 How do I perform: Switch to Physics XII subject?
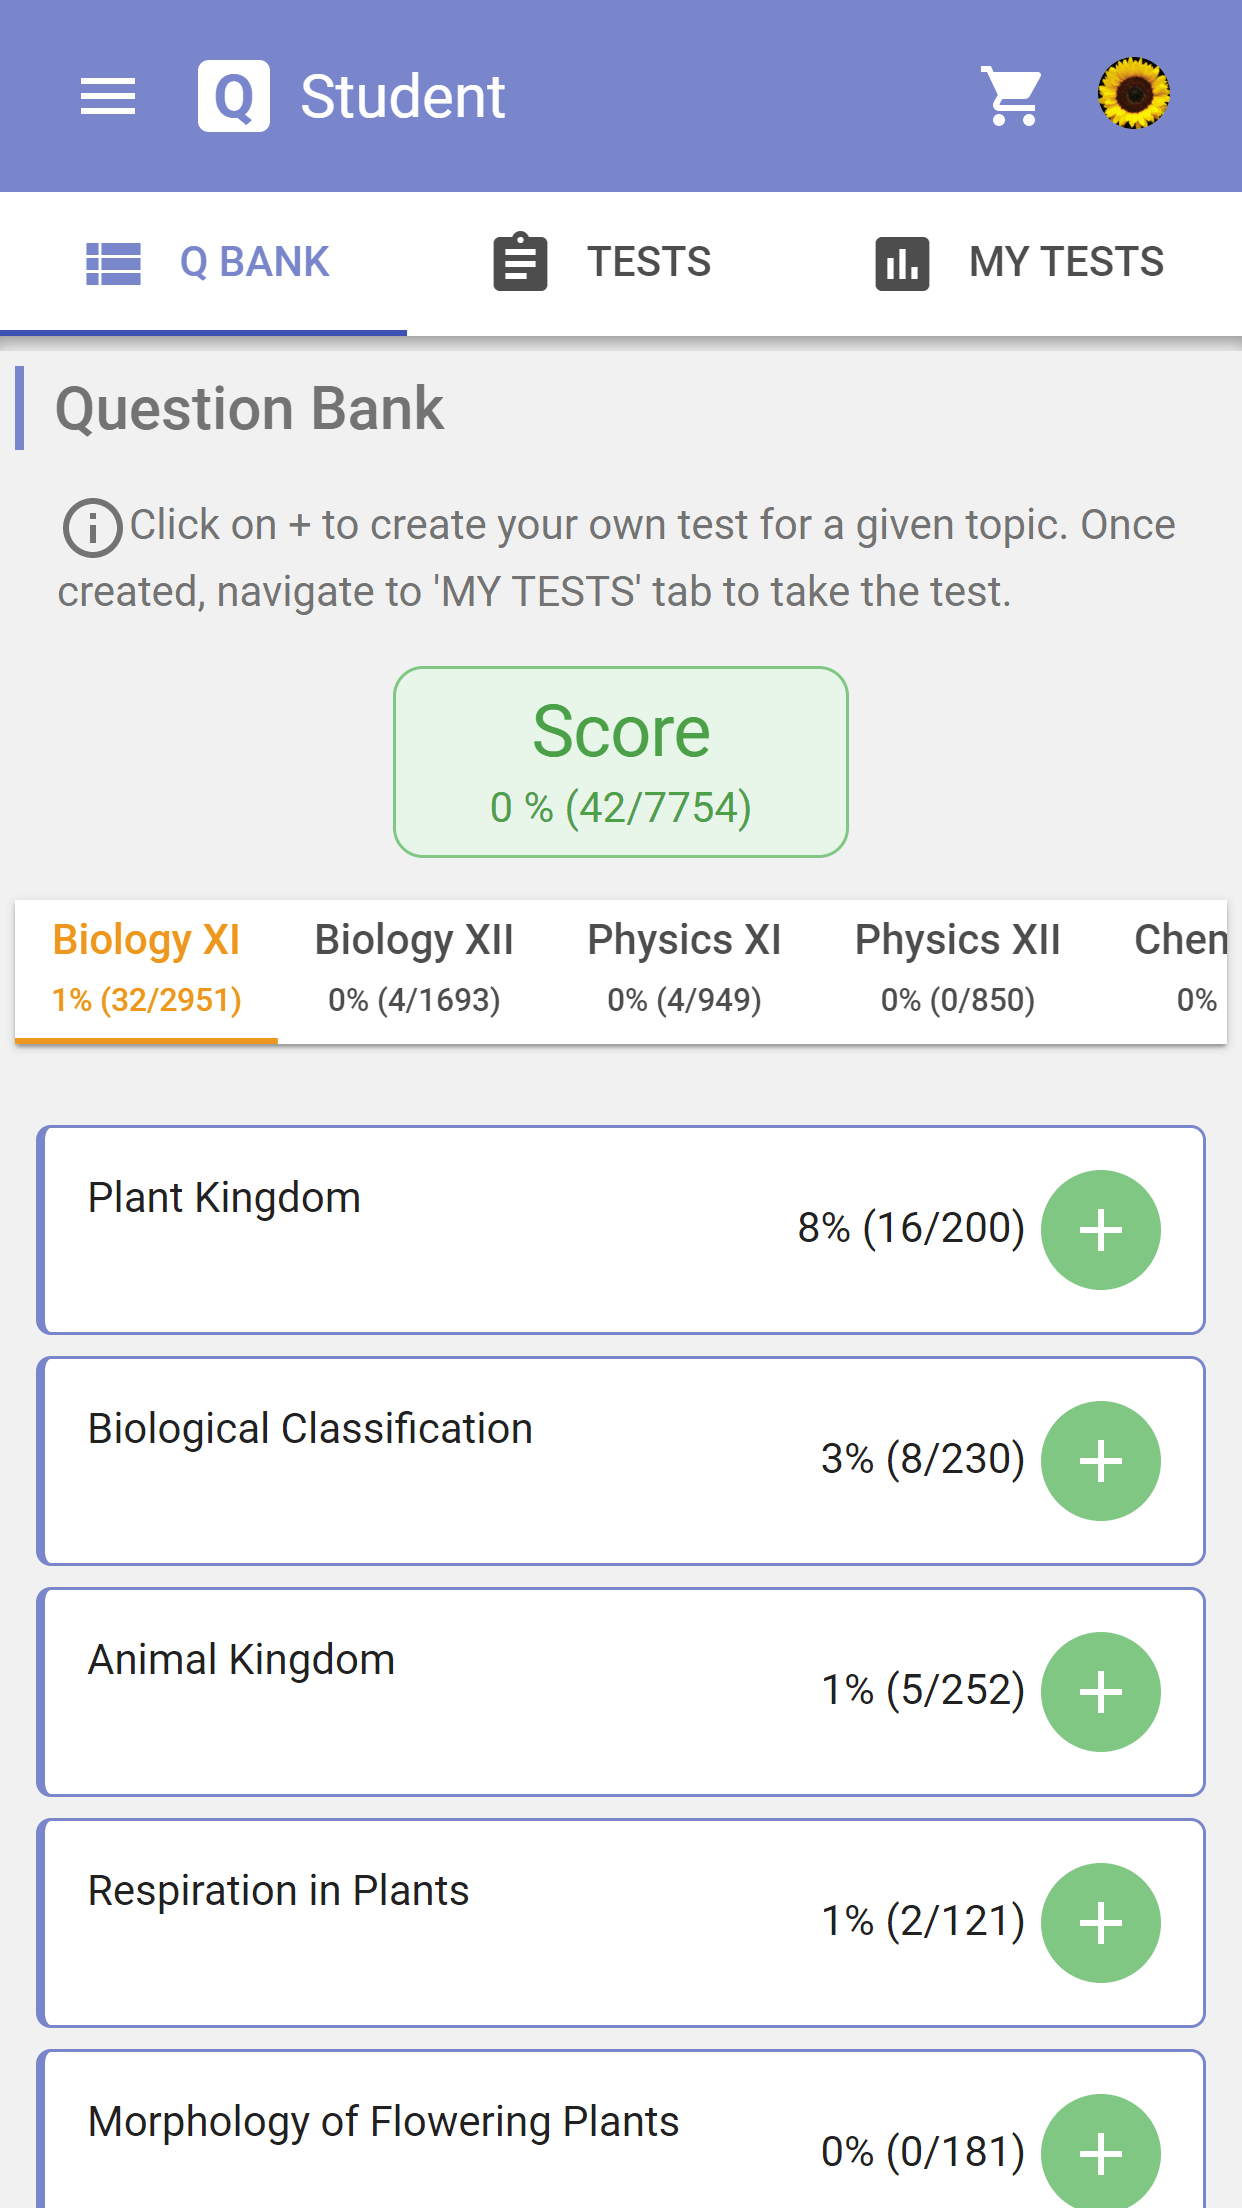(958, 970)
